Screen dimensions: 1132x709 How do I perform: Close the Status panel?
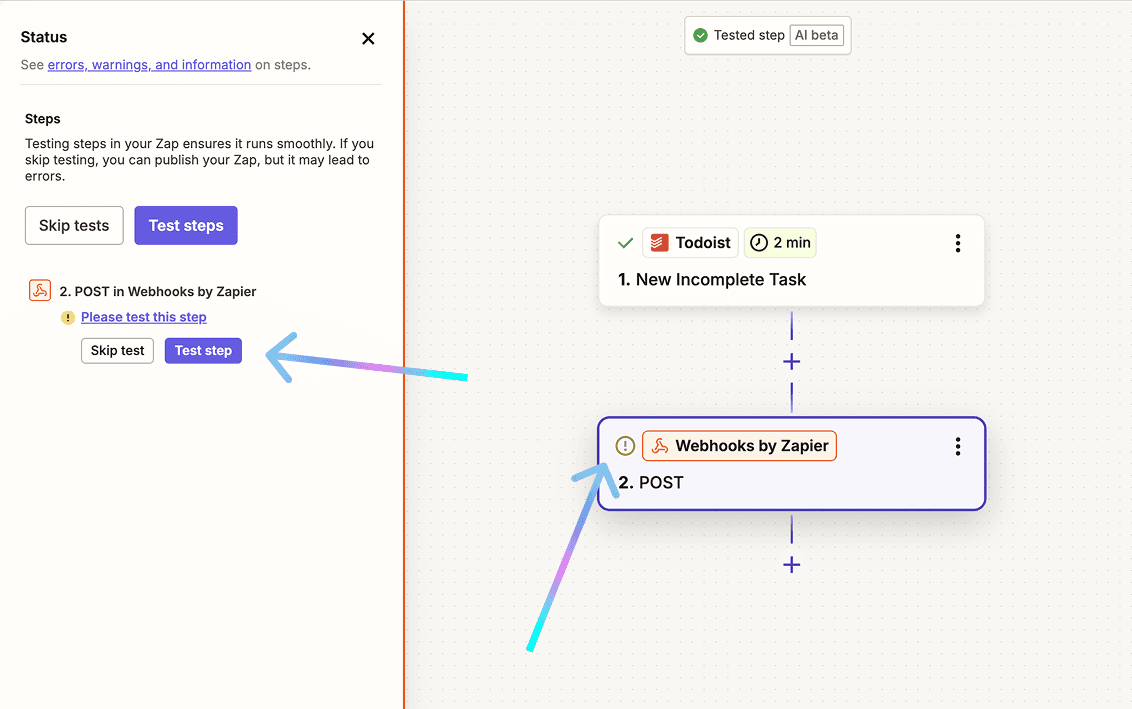tap(368, 39)
